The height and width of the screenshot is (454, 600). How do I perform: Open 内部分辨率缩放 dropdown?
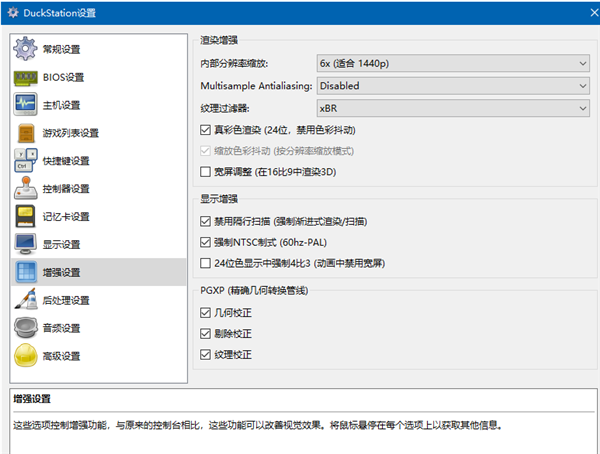(x=452, y=64)
